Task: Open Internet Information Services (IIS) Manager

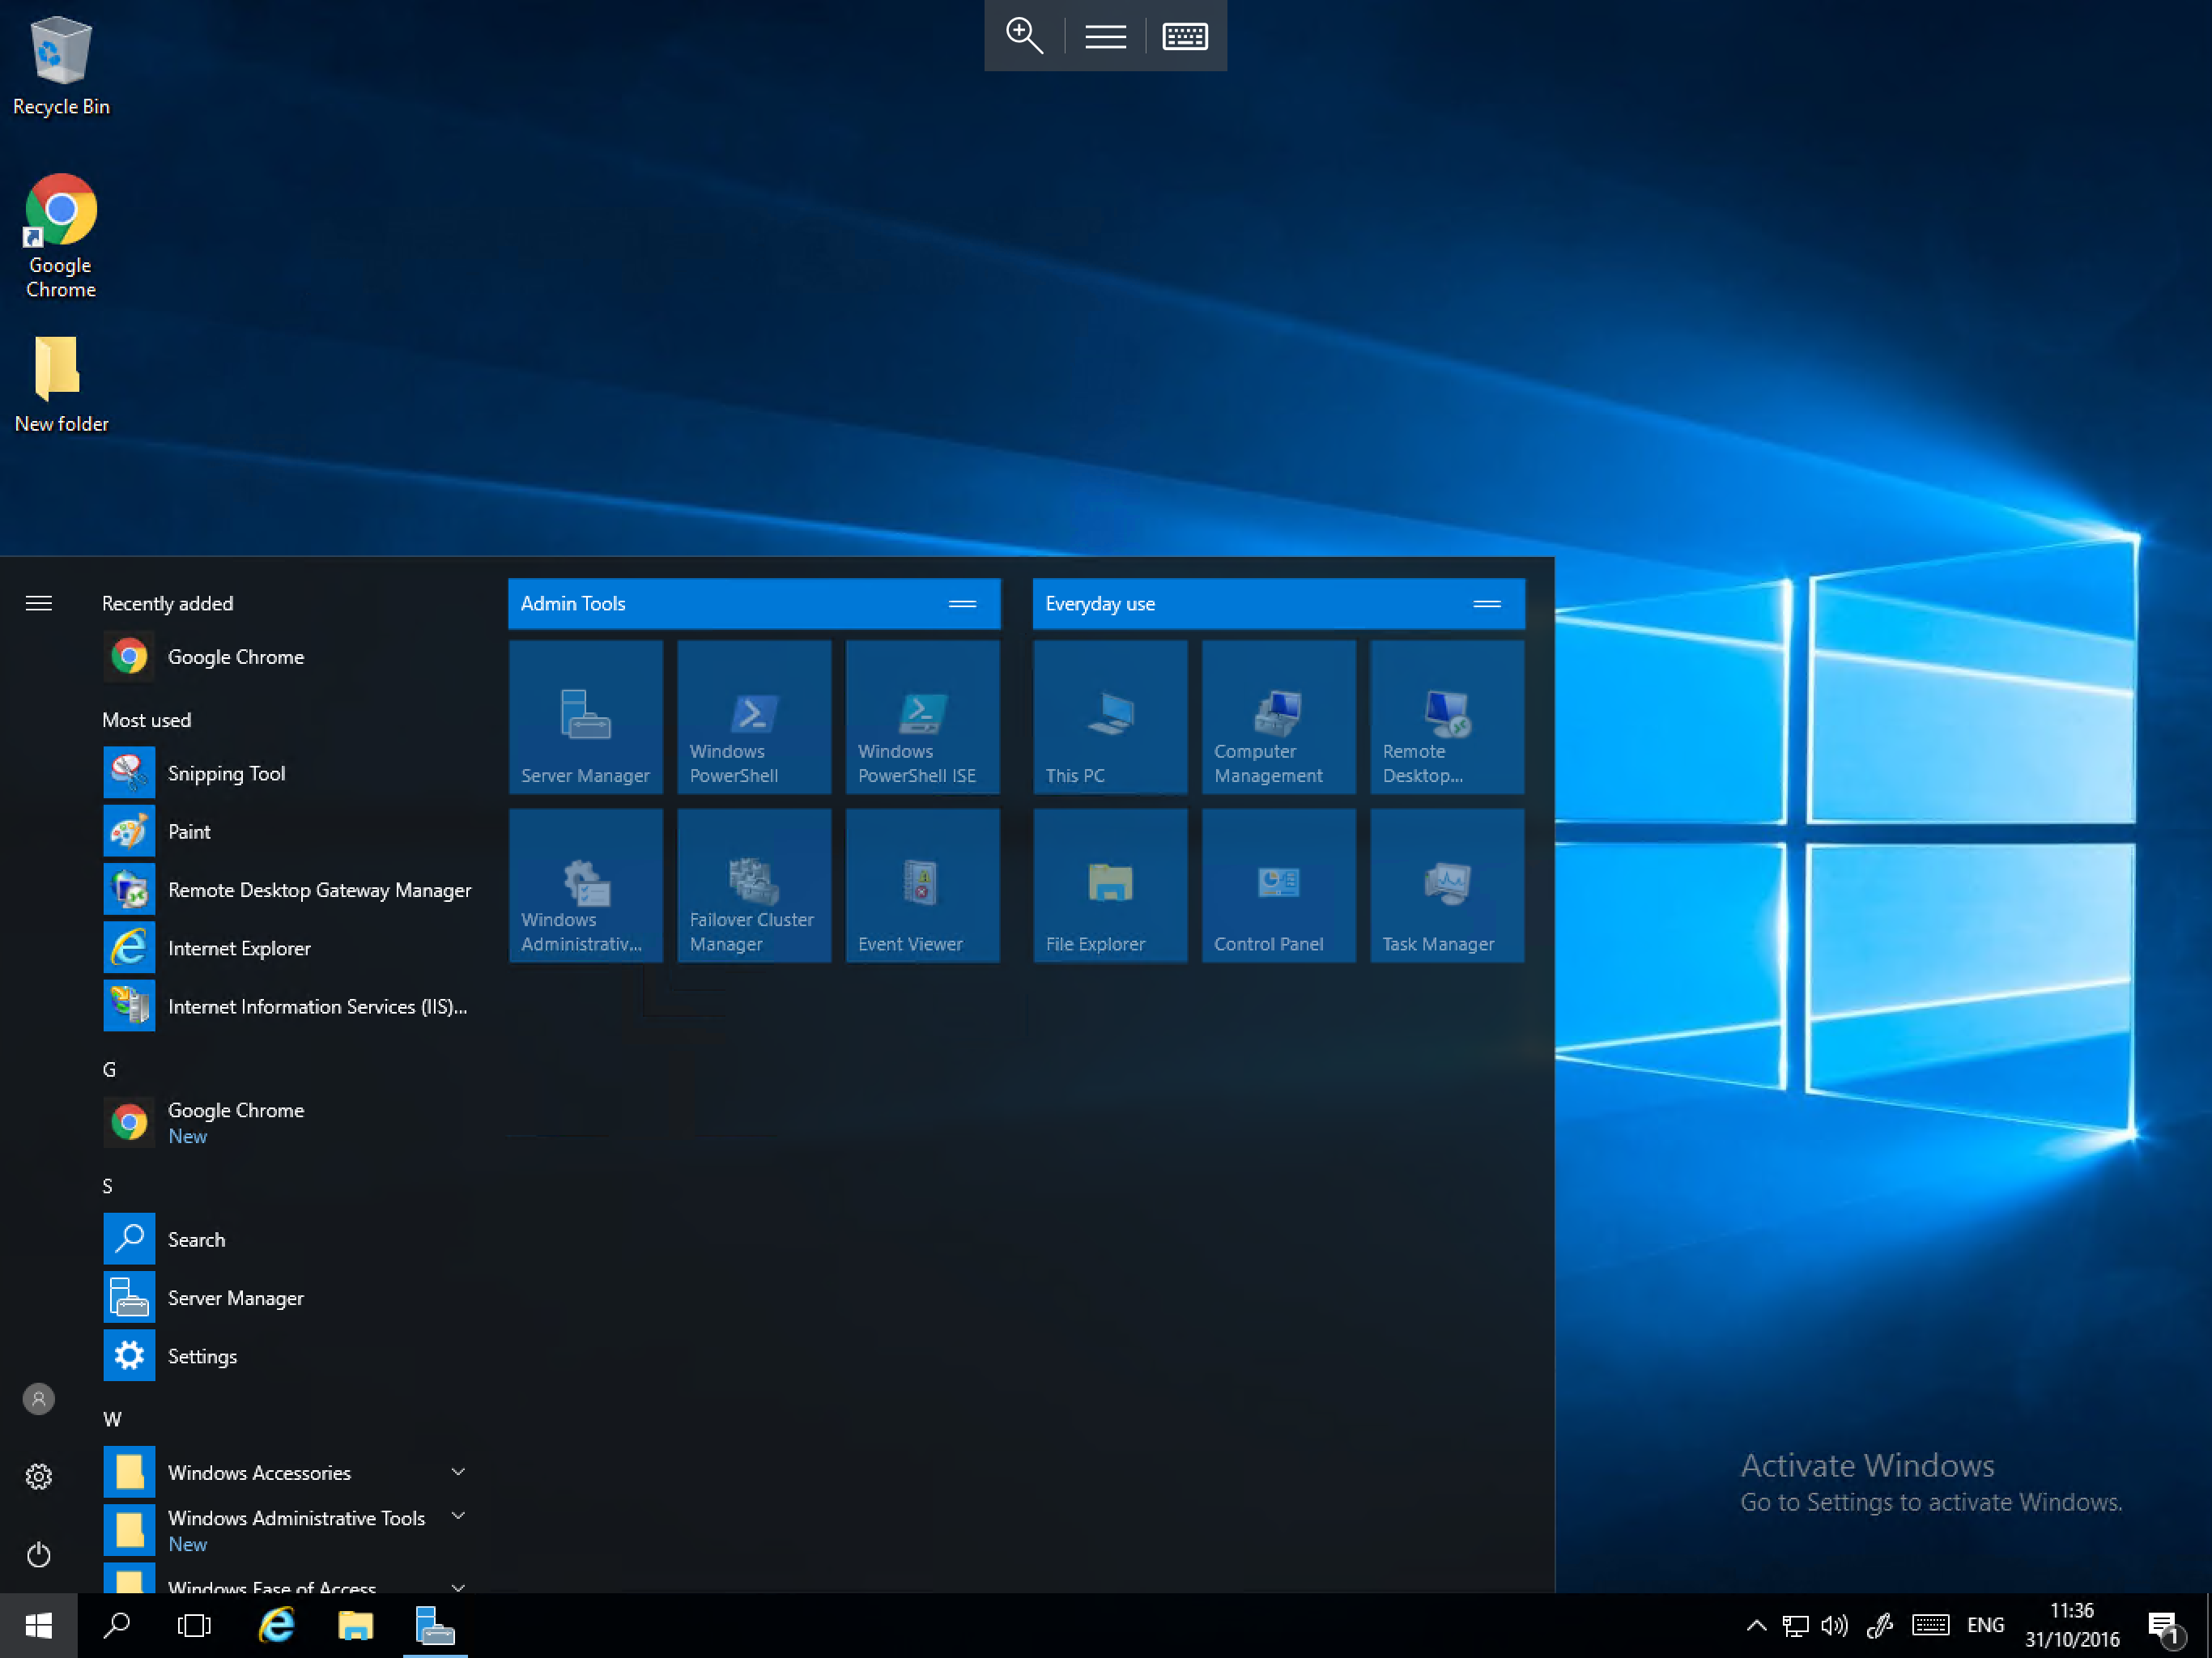Action: [x=288, y=1006]
